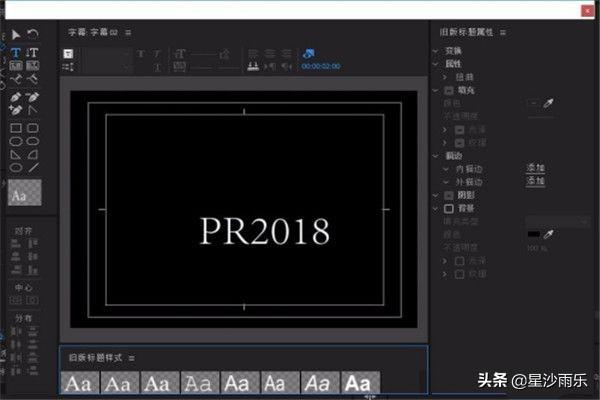
Task: Select the Convert Anchor Point tool
Action: (x=33, y=111)
